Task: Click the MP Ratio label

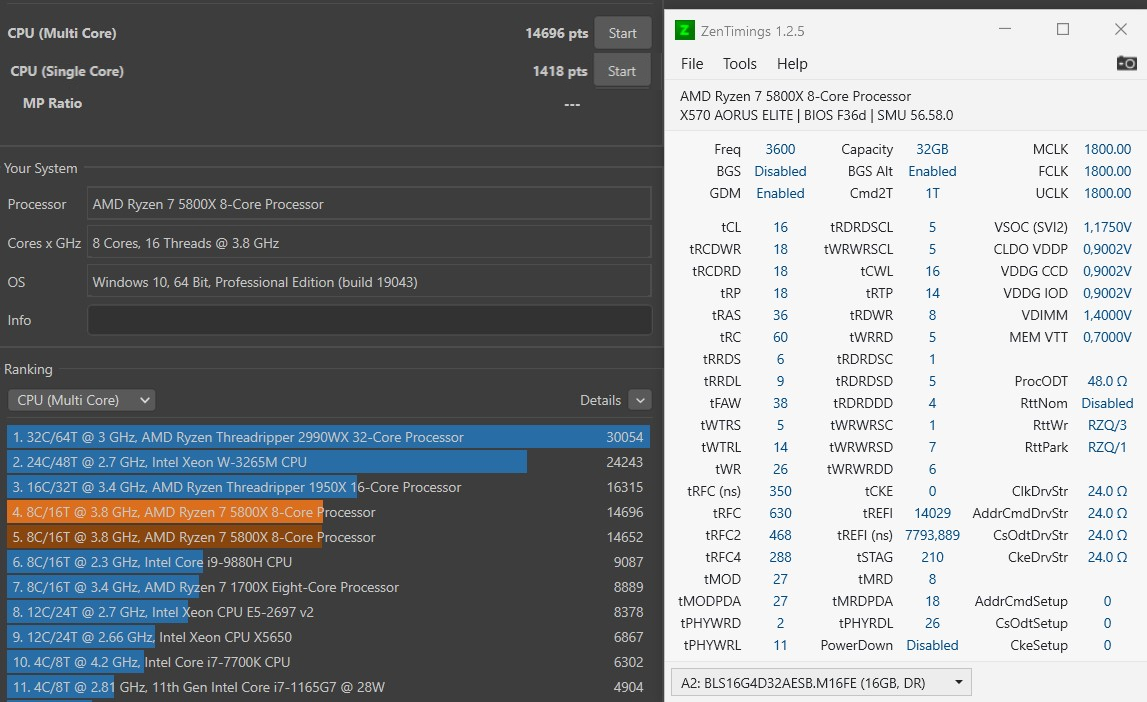Action: [x=52, y=103]
